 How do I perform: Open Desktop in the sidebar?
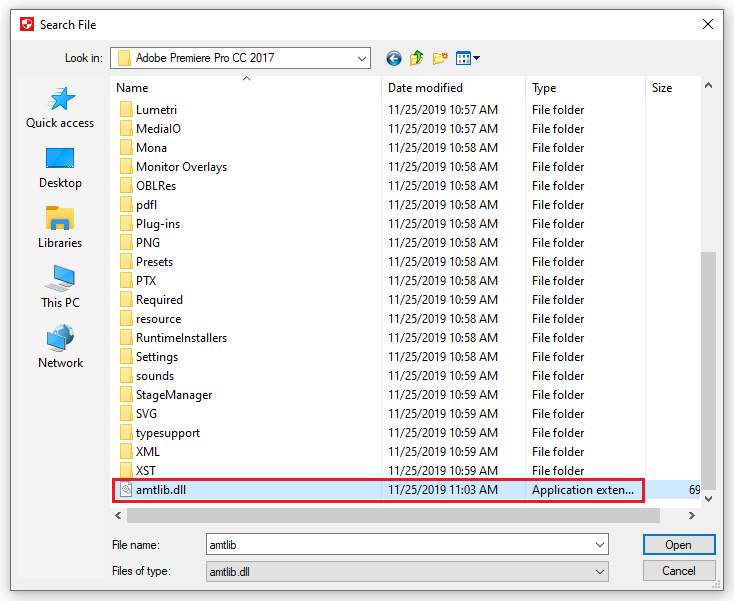[x=60, y=168]
